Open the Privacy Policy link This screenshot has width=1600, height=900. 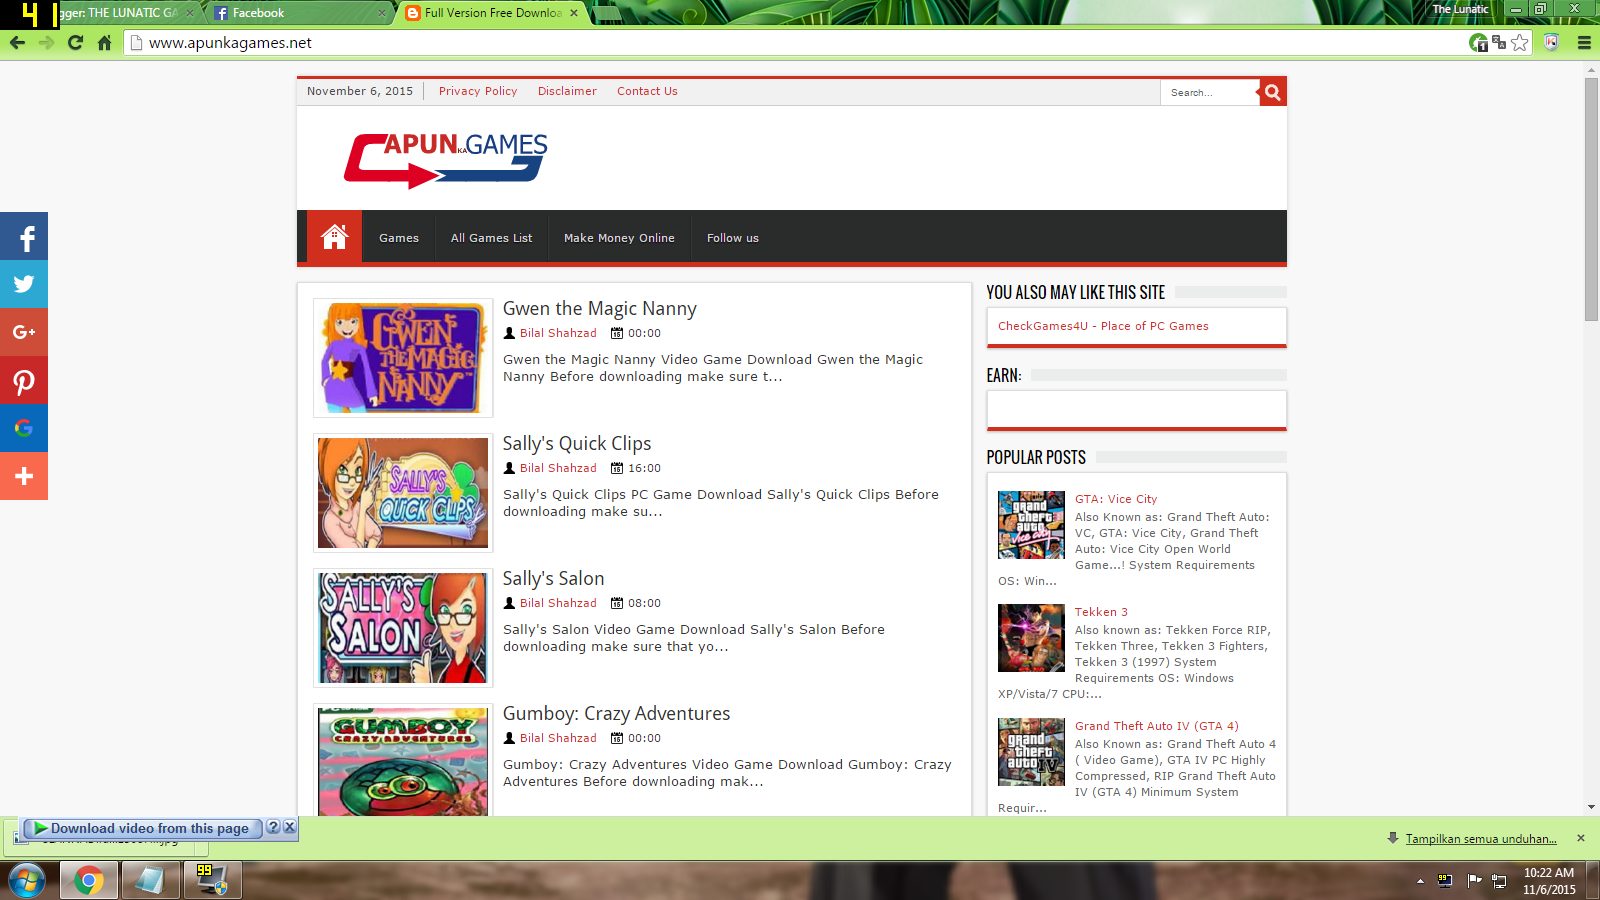tap(478, 91)
